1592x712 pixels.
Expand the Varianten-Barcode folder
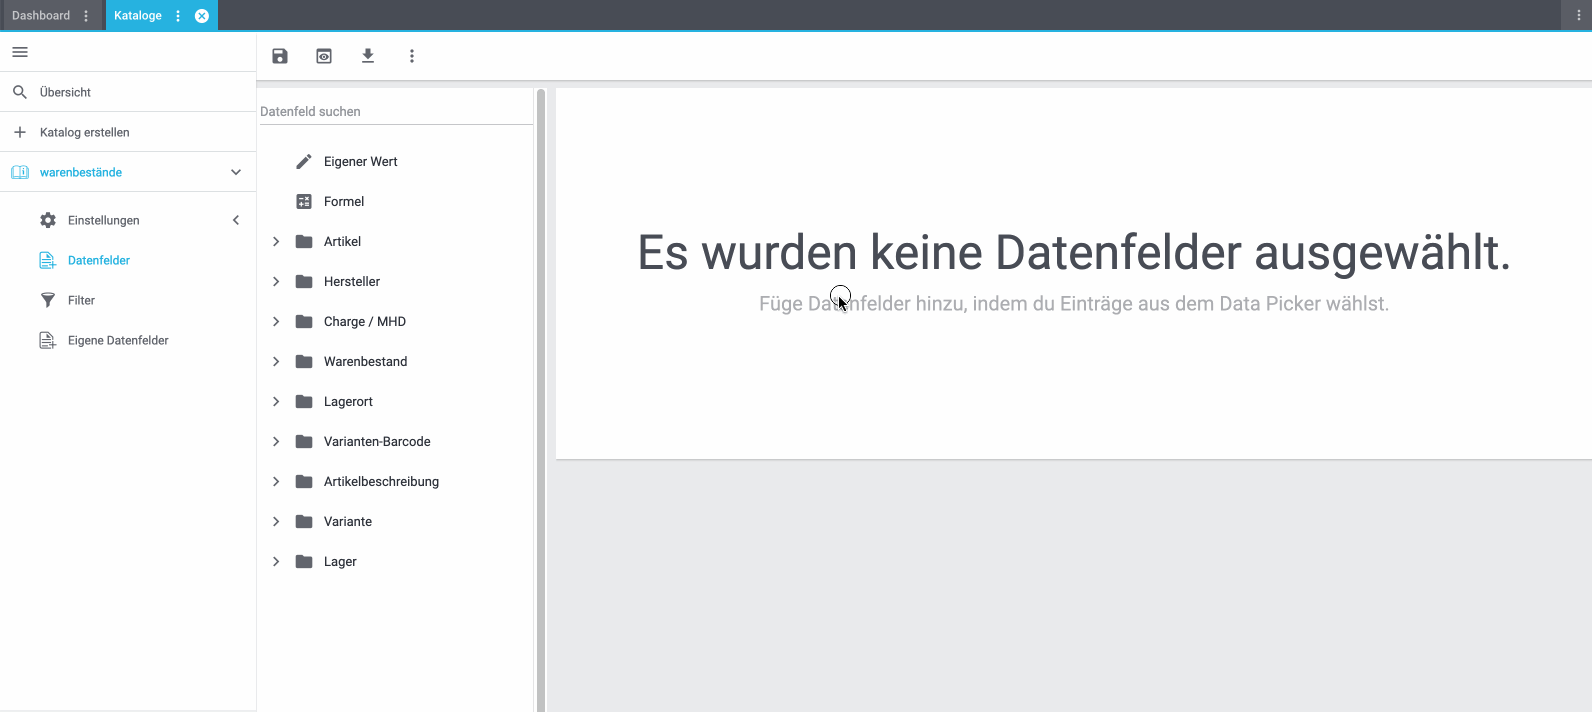click(276, 442)
